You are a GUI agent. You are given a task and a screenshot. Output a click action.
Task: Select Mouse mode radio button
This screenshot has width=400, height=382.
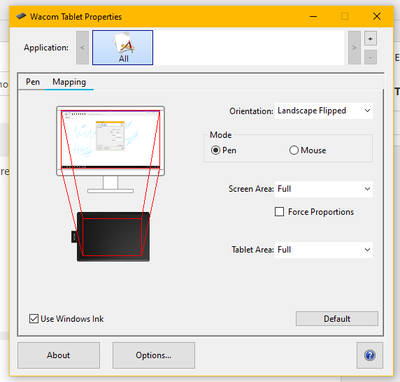(294, 150)
